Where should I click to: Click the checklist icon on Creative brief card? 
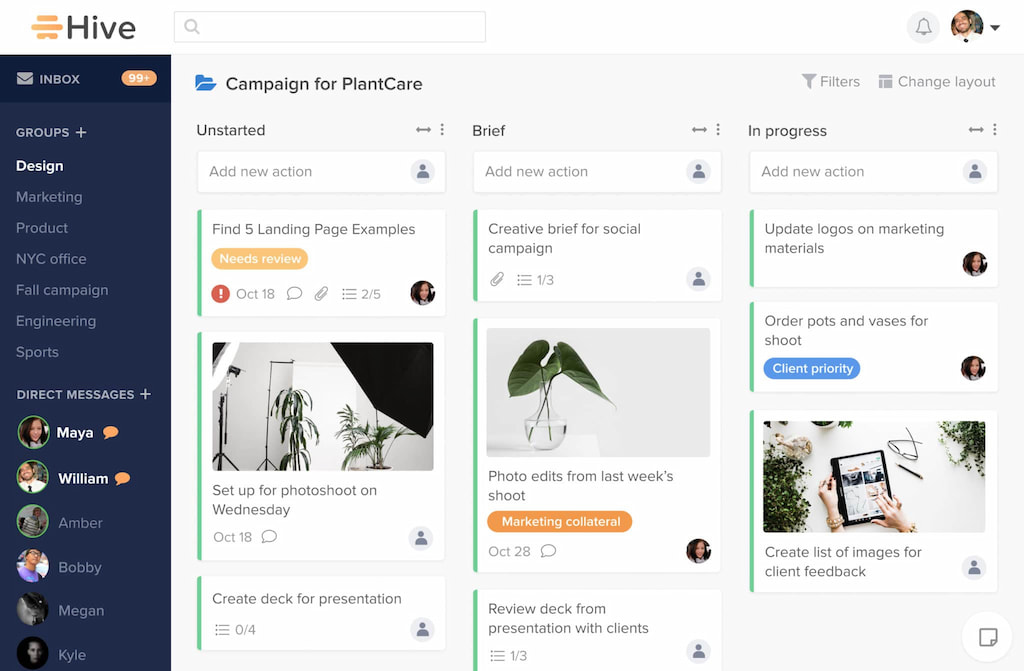524,280
